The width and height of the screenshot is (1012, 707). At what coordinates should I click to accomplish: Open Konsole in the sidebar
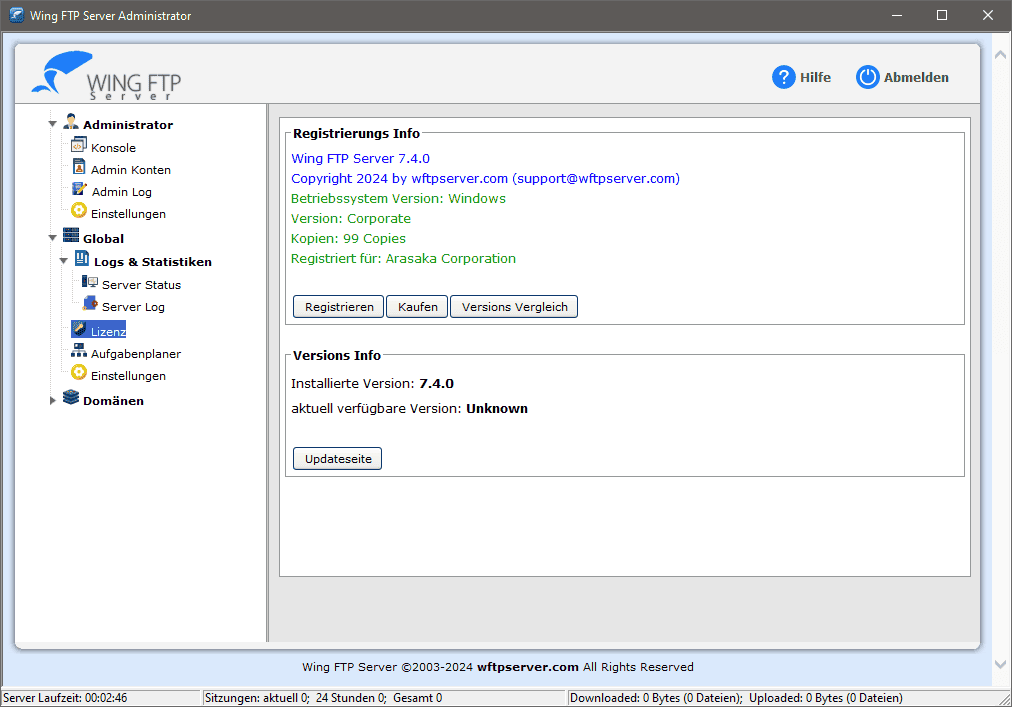pyautogui.click(x=114, y=148)
